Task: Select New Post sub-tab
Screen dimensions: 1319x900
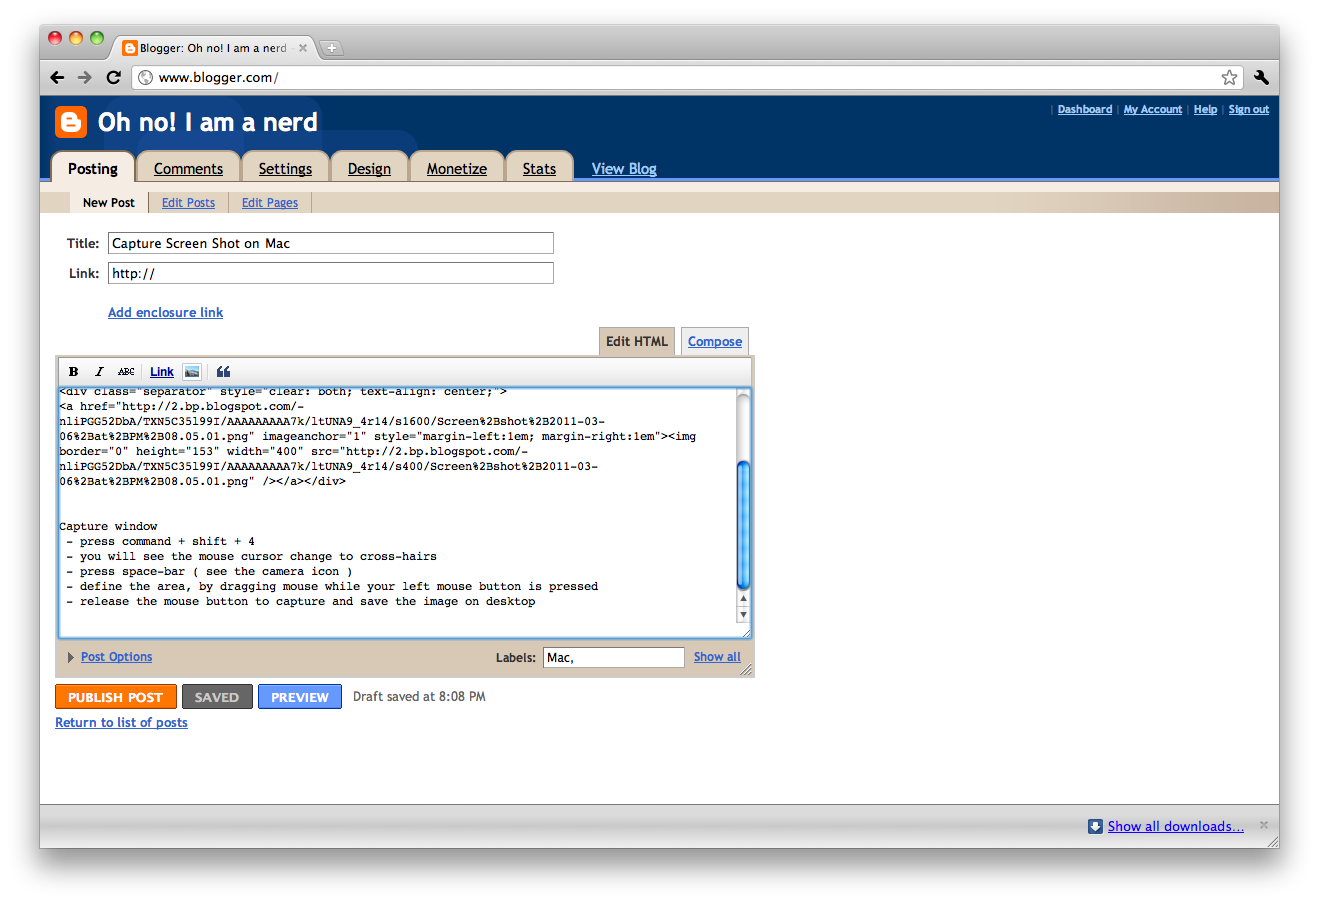Action: click(109, 202)
